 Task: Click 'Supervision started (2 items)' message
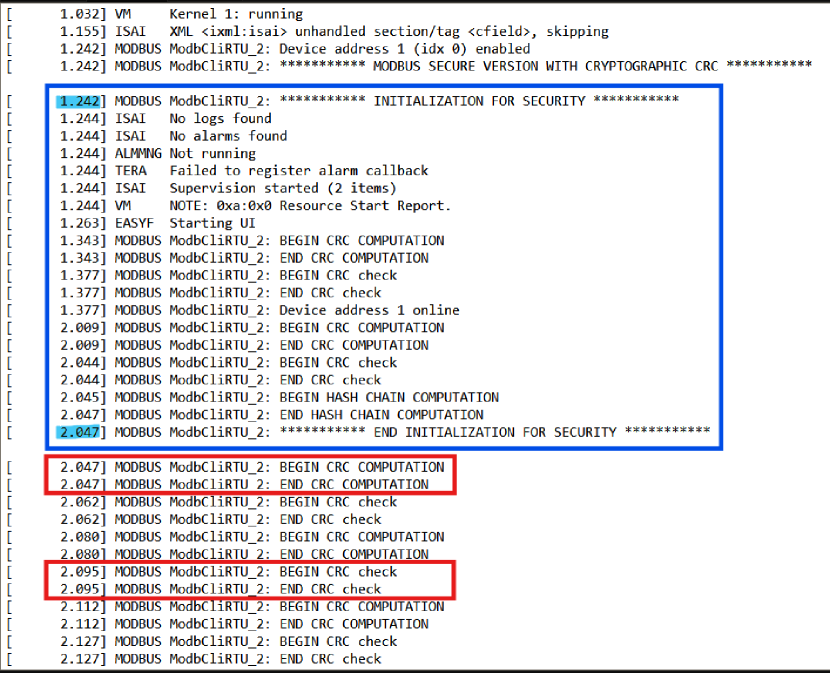(x=283, y=189)
